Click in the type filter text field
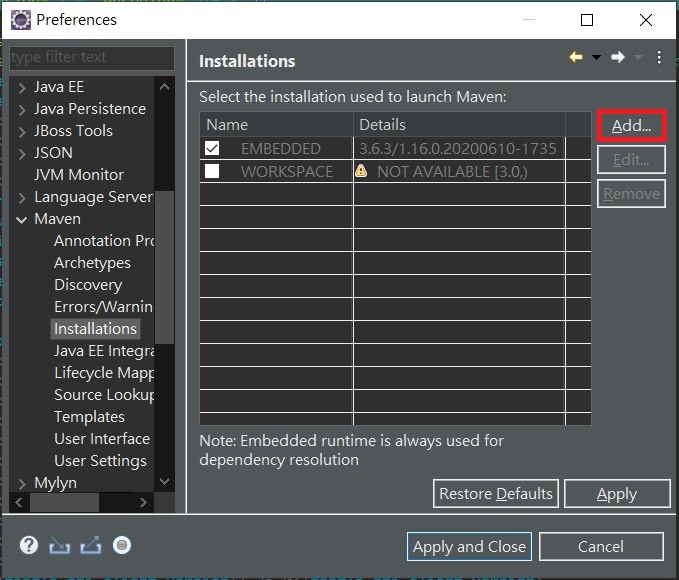The width and height of the screenshot is (679, 580). [92, 58]
